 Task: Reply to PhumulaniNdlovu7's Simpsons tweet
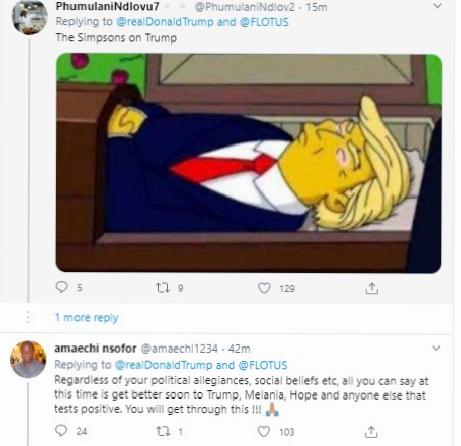tap(62, 287)
